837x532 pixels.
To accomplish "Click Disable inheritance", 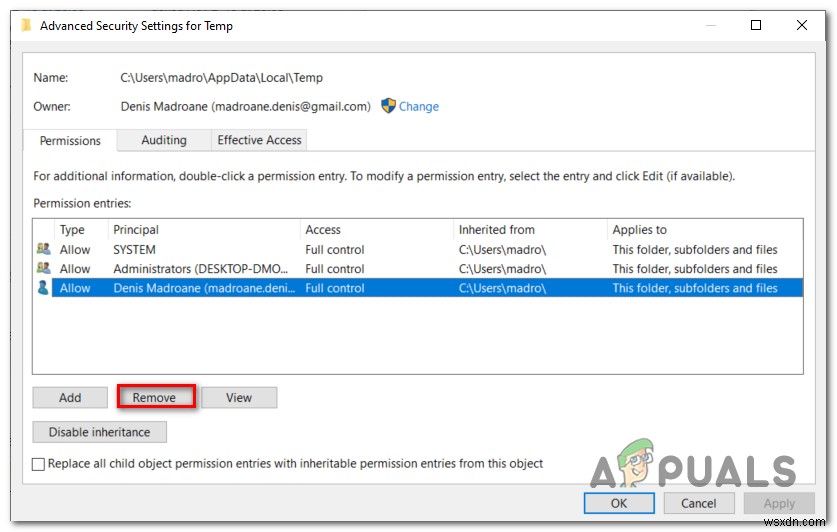I will point(99,432).
